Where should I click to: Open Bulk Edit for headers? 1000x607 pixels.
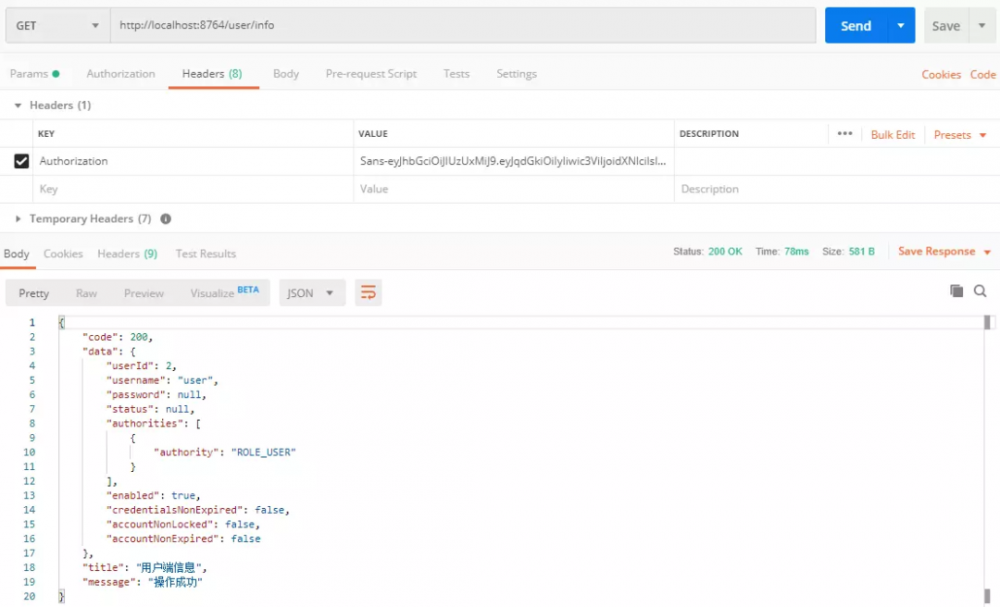[x=893, y=133]
